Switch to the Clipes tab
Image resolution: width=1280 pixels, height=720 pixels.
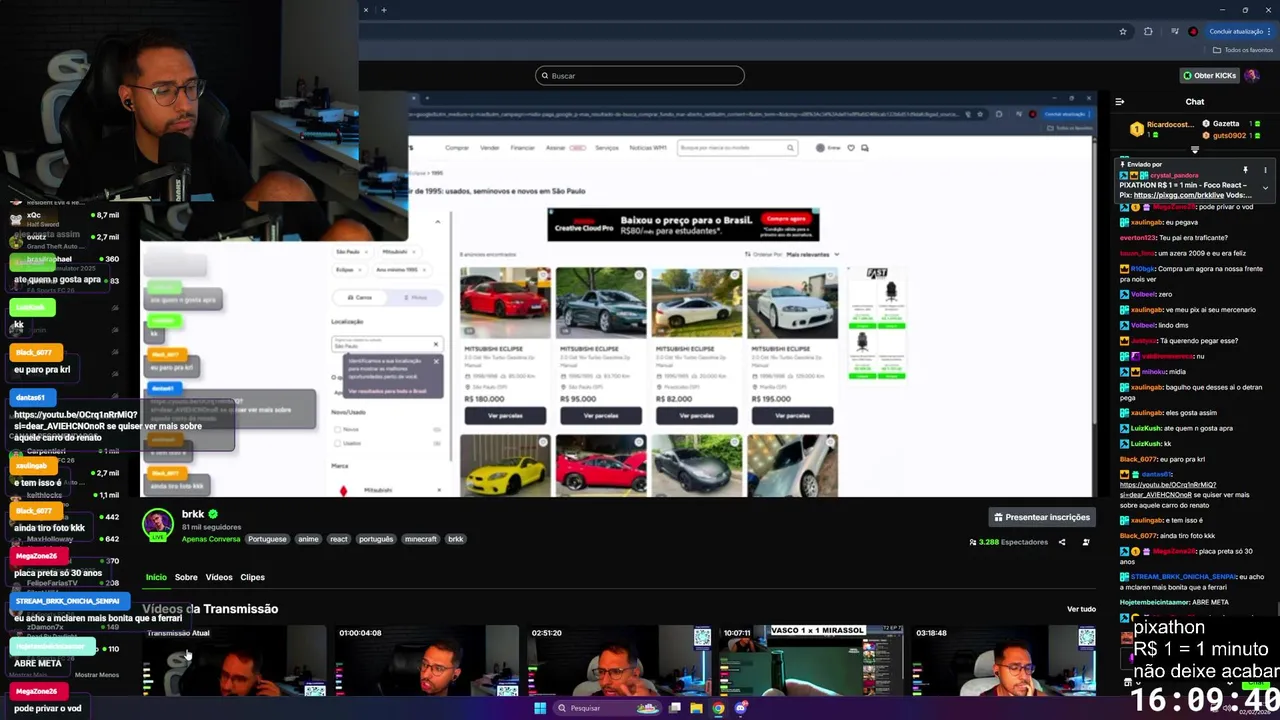pyautogui.click(x=252, y=577)
